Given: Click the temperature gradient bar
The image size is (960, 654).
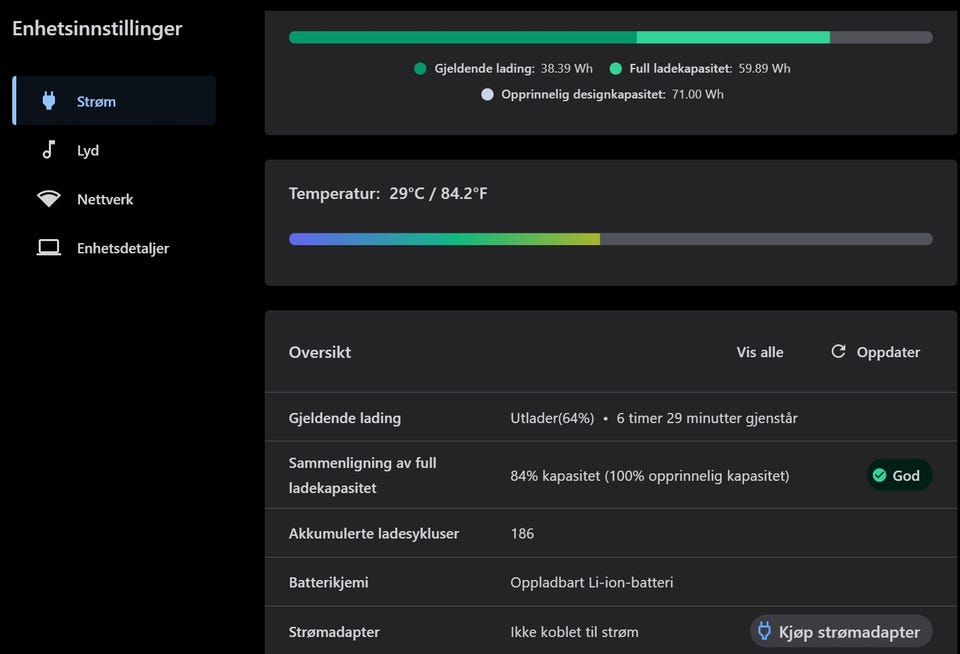Looking at the screenshot, I should [610, 239].
